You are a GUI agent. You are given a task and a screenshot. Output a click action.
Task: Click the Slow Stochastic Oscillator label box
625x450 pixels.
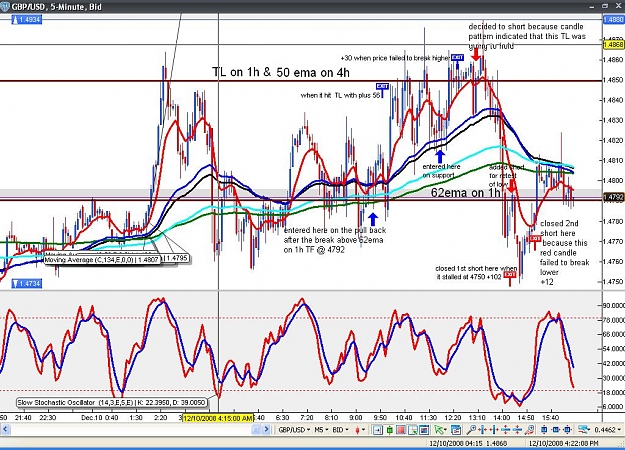point(112,403)
